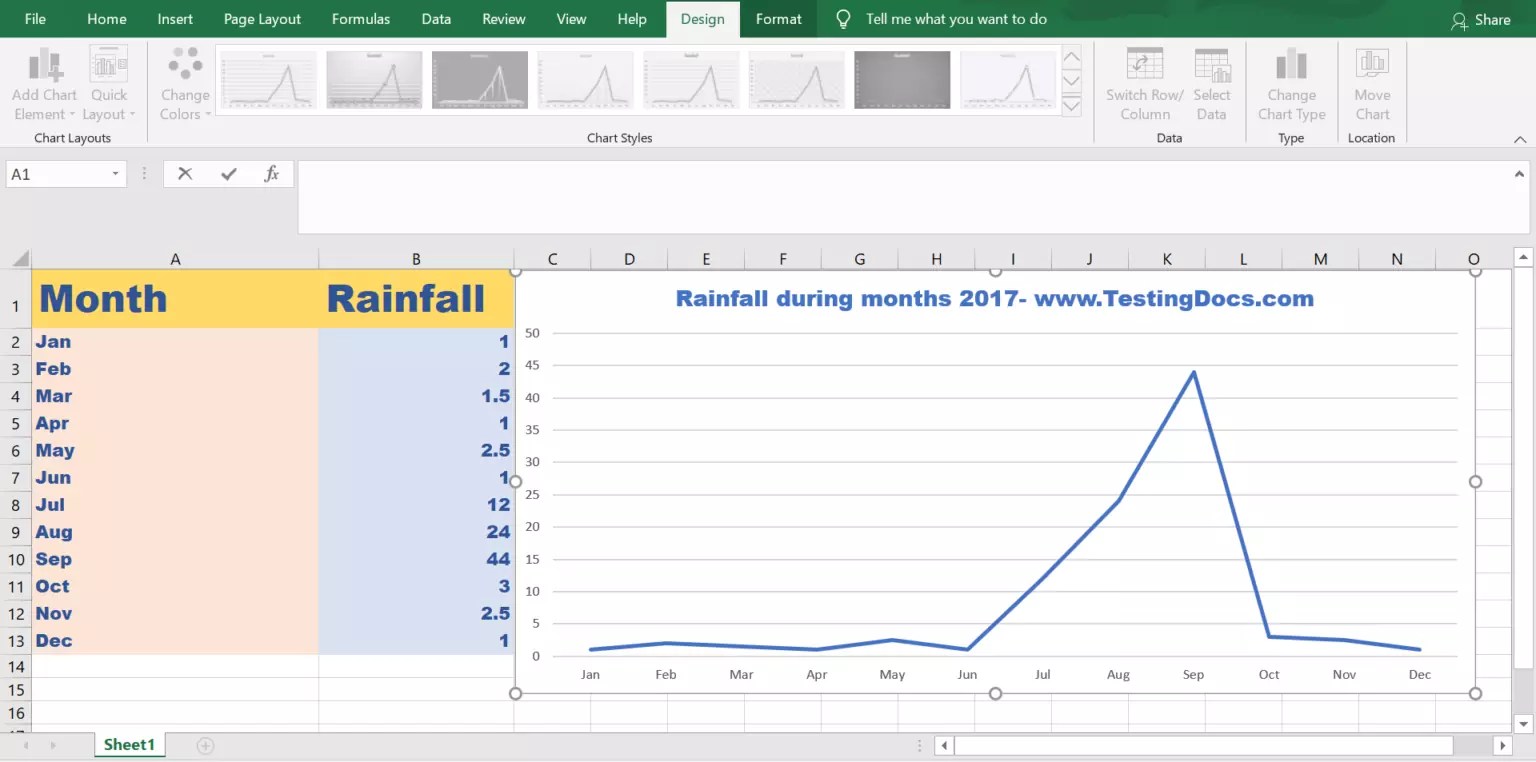Image resolution: width=1536 pixels, height=762 pixels.
Task: Switch to the Format tab
Action: point(778,18)
